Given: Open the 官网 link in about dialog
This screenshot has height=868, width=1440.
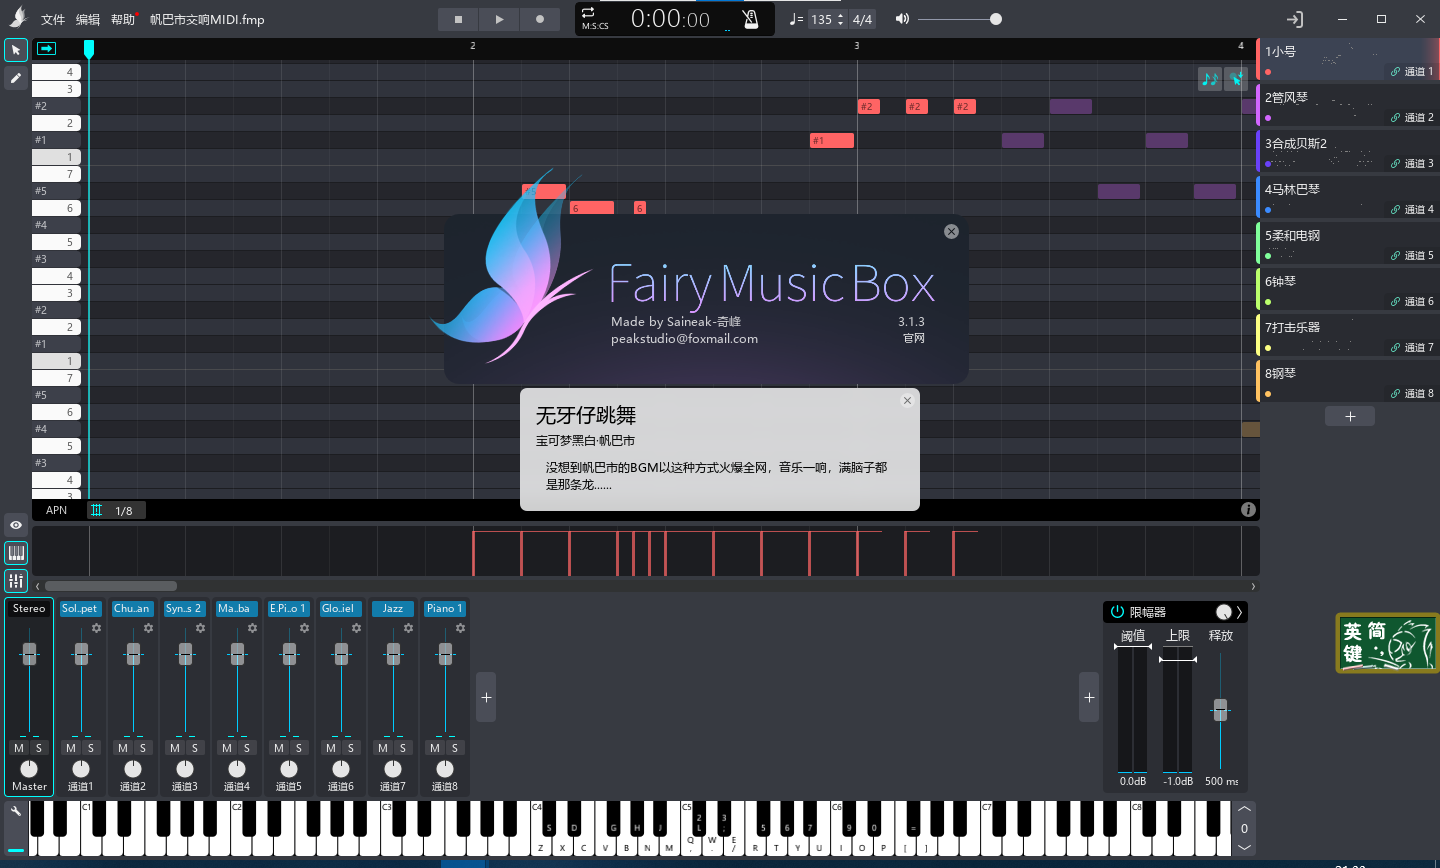Looking at the screenshot, I should tap(914, 338).
